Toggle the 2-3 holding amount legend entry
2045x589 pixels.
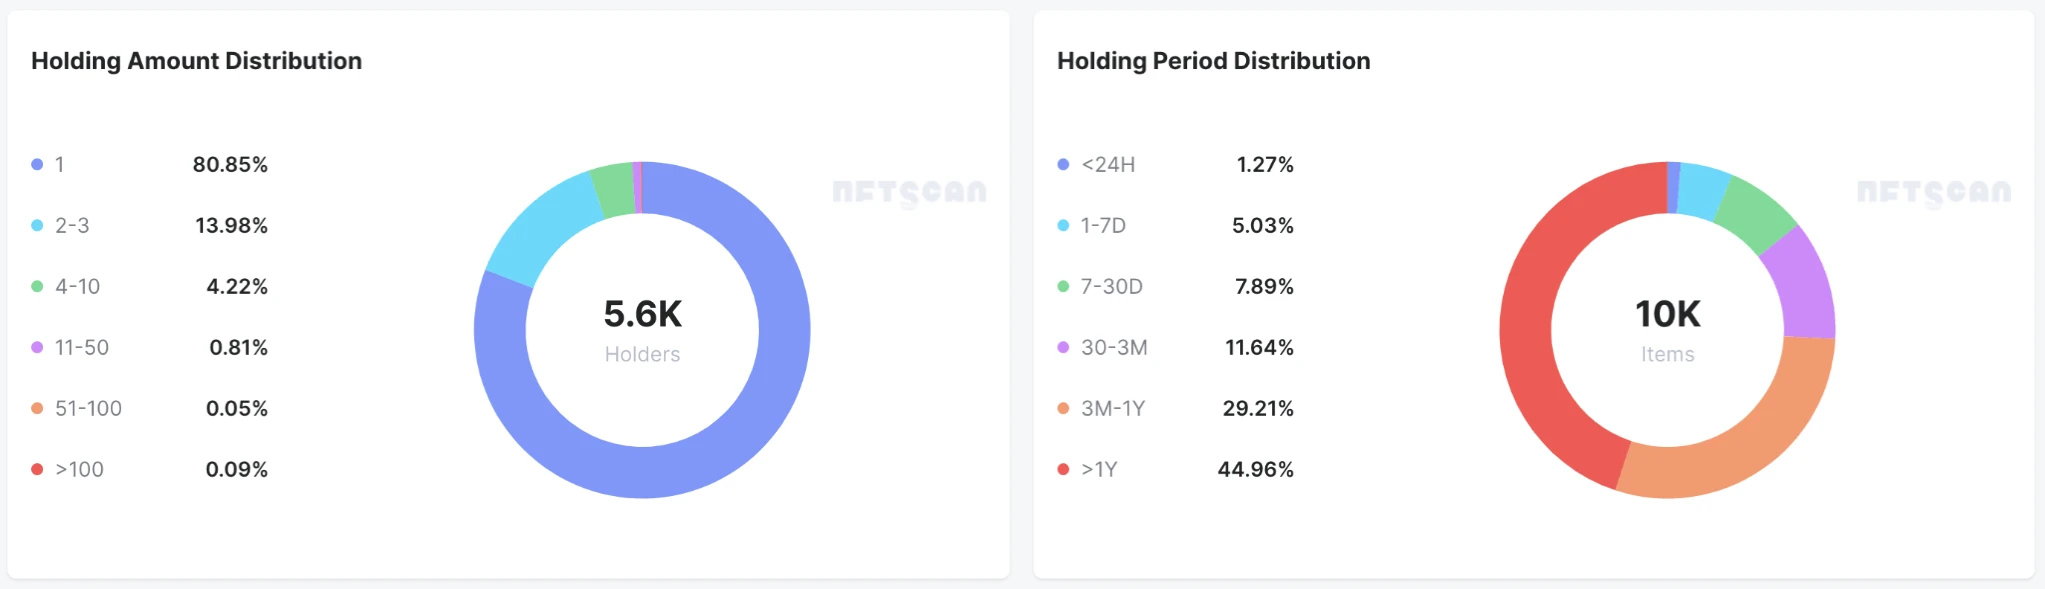point(72,225)
